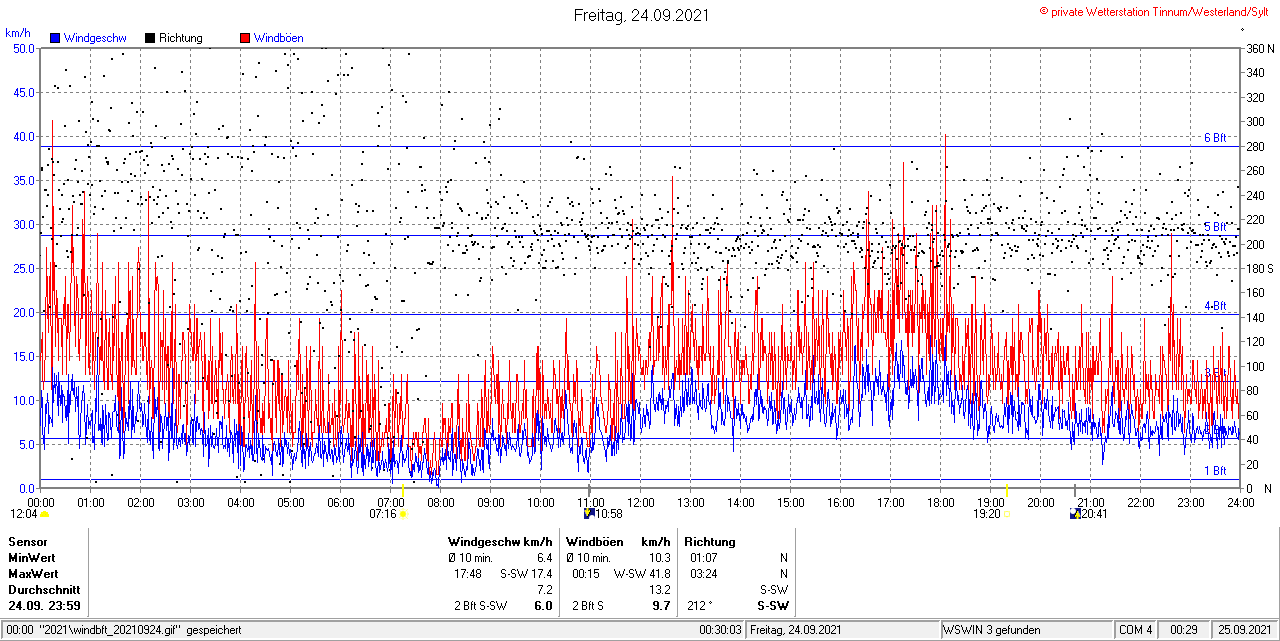Click the 360 N label on the right axis

[1258, 48]
